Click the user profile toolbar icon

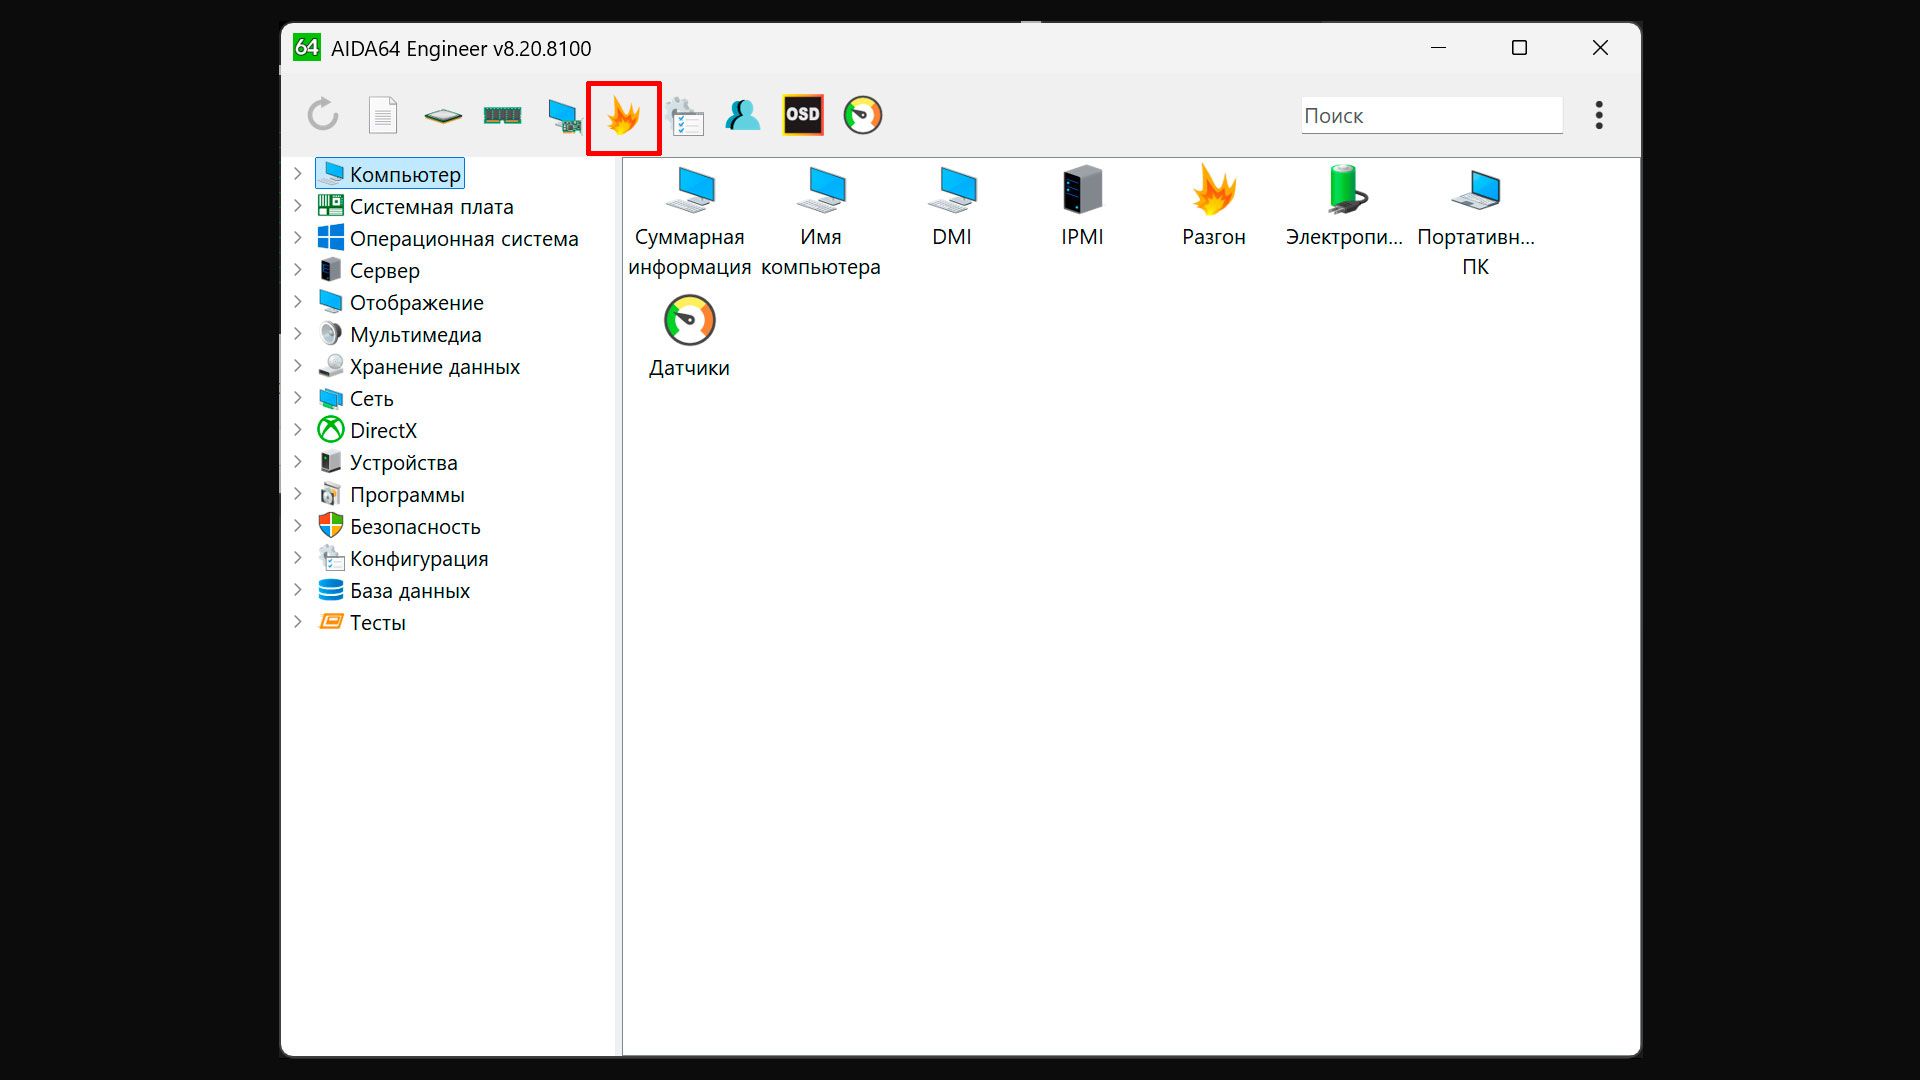[x=743, y=116]
